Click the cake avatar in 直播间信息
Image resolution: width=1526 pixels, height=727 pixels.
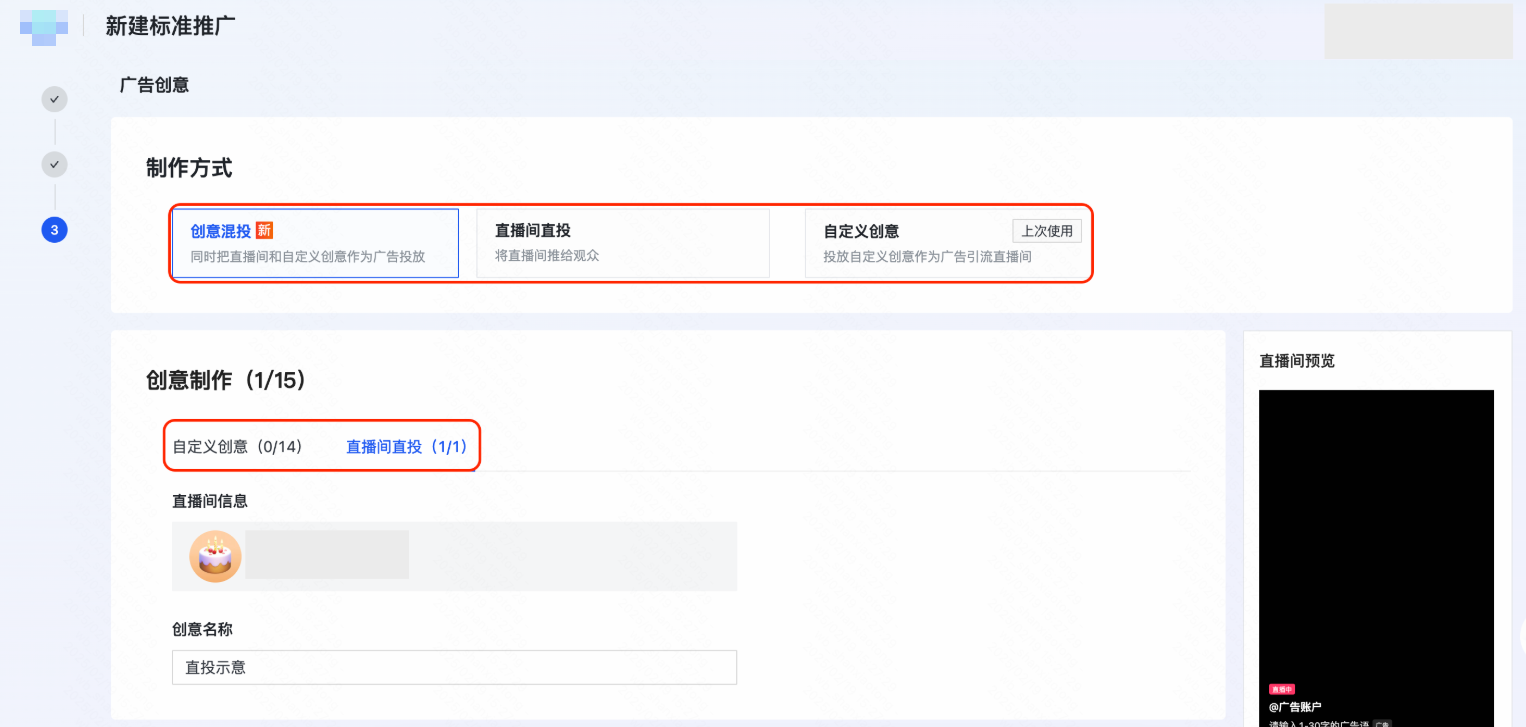pos(215,557)
